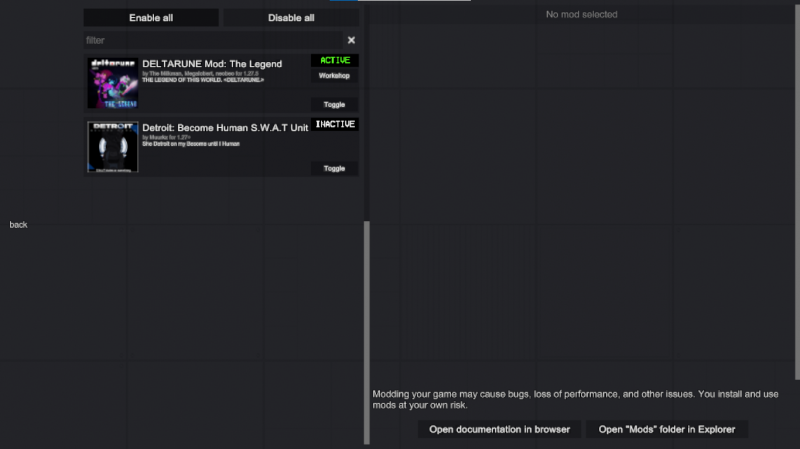The image size is (800, 449).
Task: Open documentation in browser
Action: click(x=499, y=429)
